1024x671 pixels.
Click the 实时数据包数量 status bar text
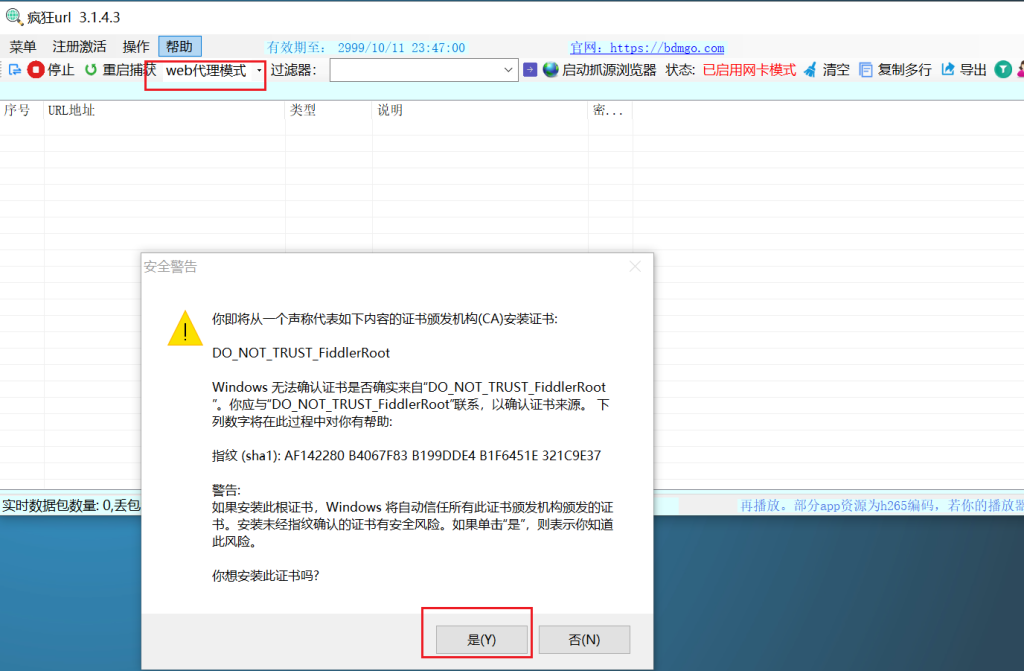[x=71, y=505]
